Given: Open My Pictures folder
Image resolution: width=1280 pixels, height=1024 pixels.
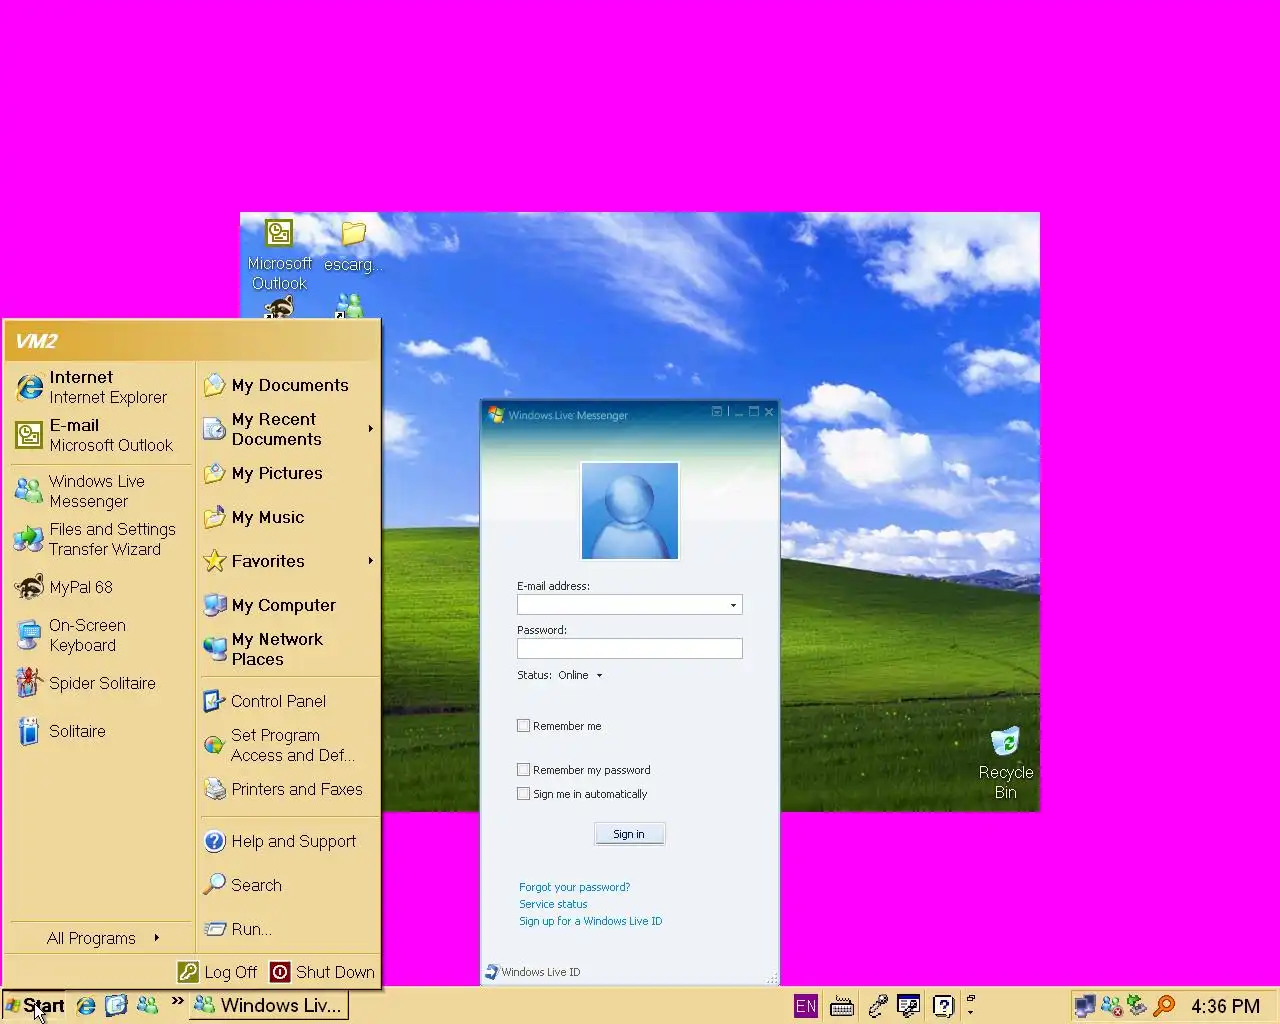Looking at the screenshot, I should (289, 473).
